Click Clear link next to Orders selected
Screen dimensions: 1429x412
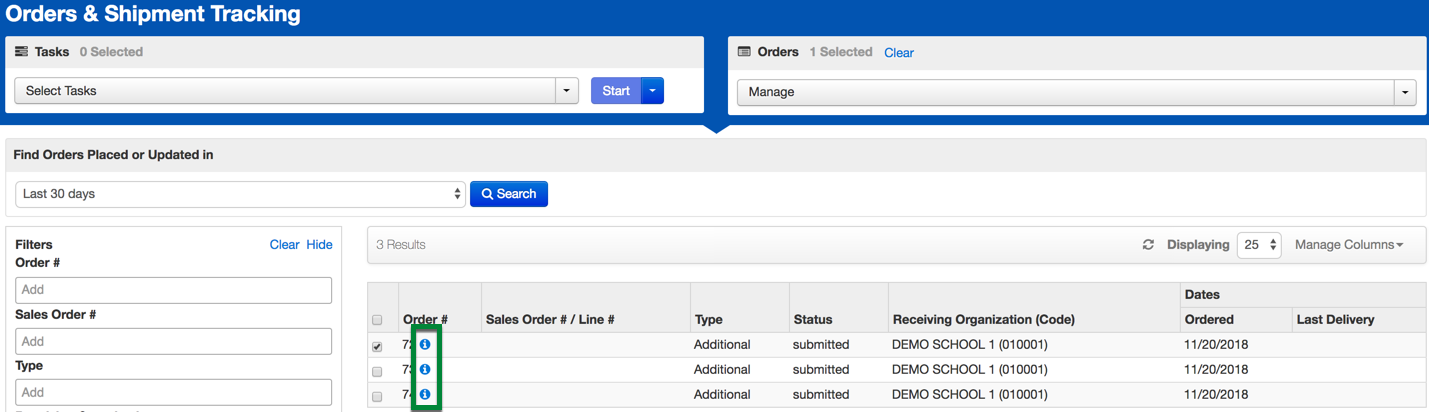pos(898,53)
